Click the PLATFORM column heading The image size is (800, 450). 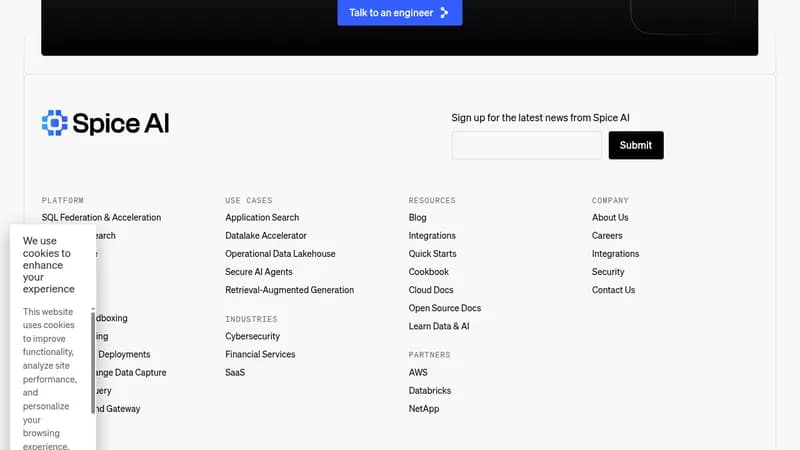pos(63,201)
